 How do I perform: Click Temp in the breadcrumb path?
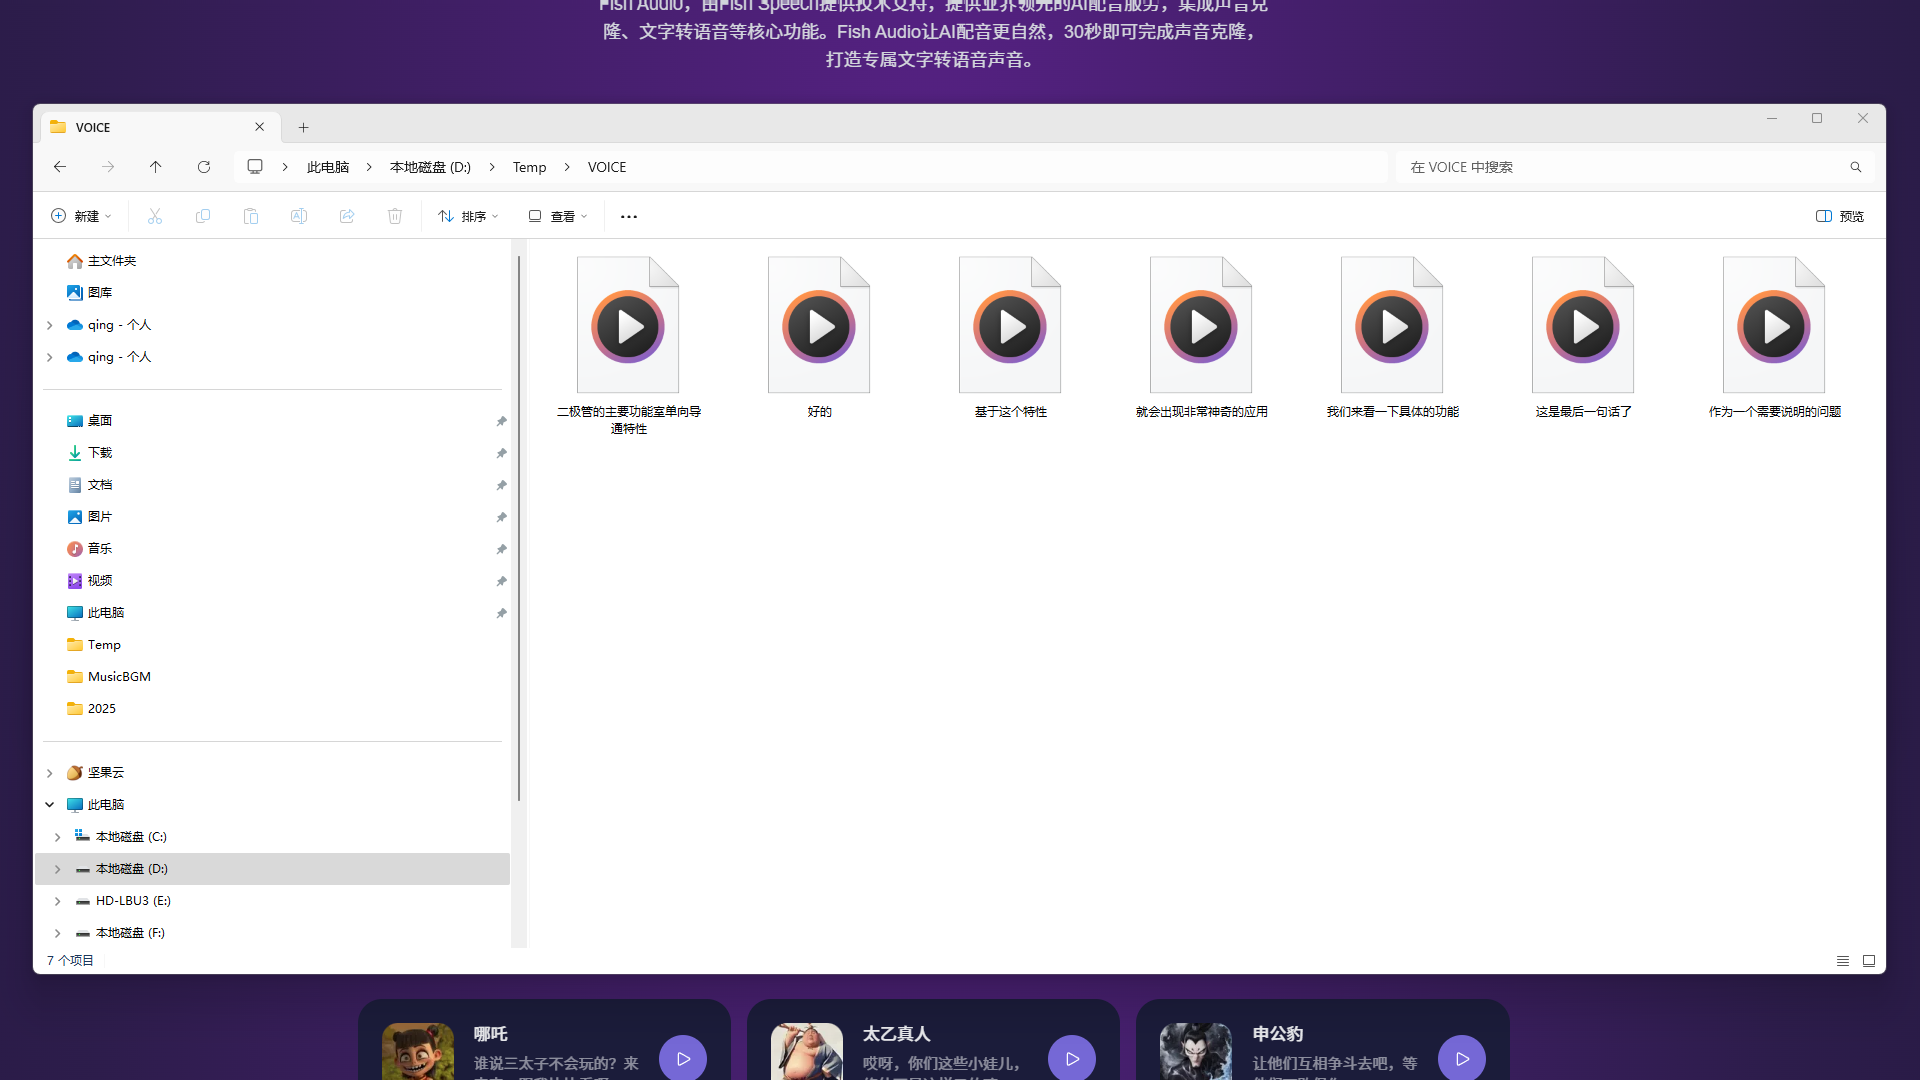point(529,167)
